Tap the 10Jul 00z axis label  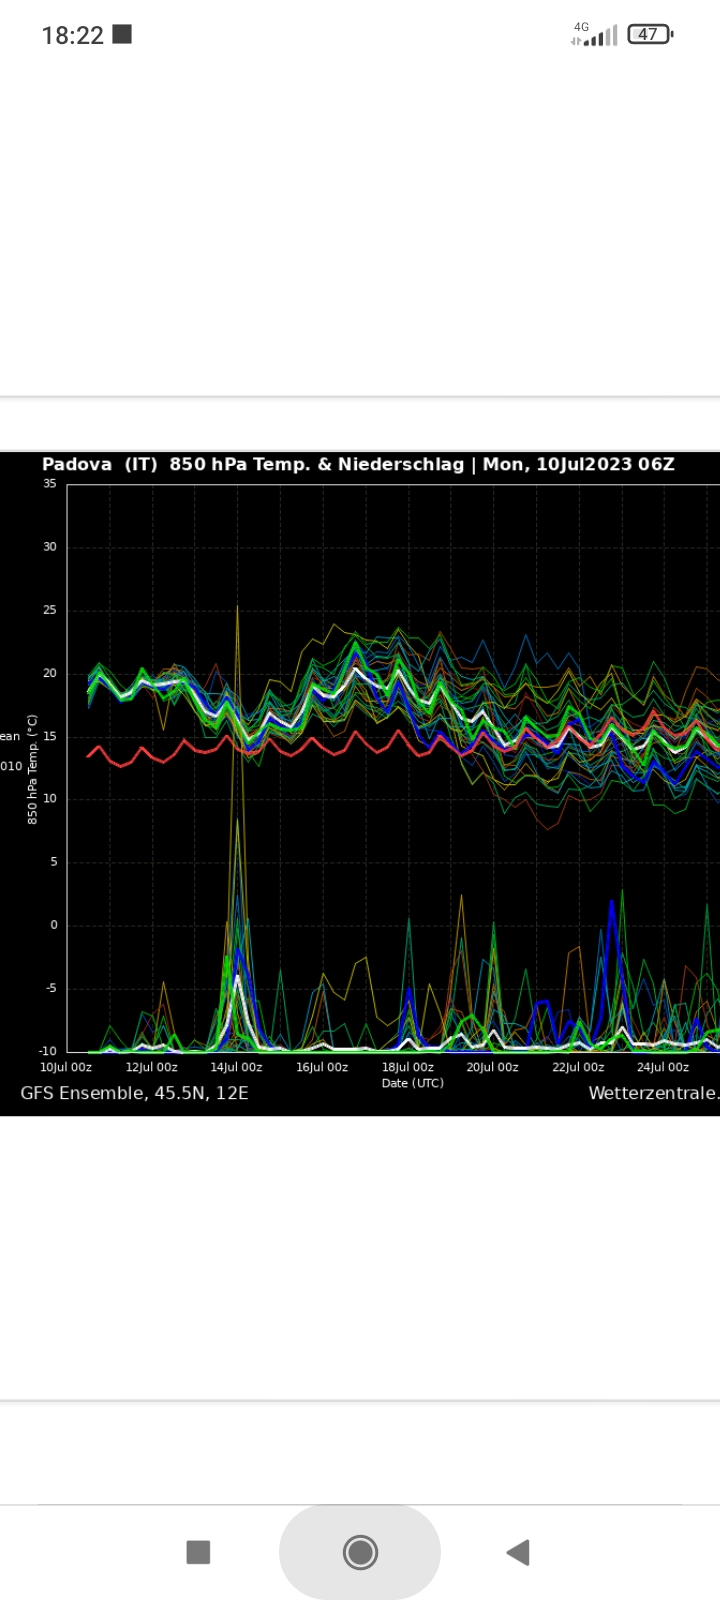pos(66,1067)
